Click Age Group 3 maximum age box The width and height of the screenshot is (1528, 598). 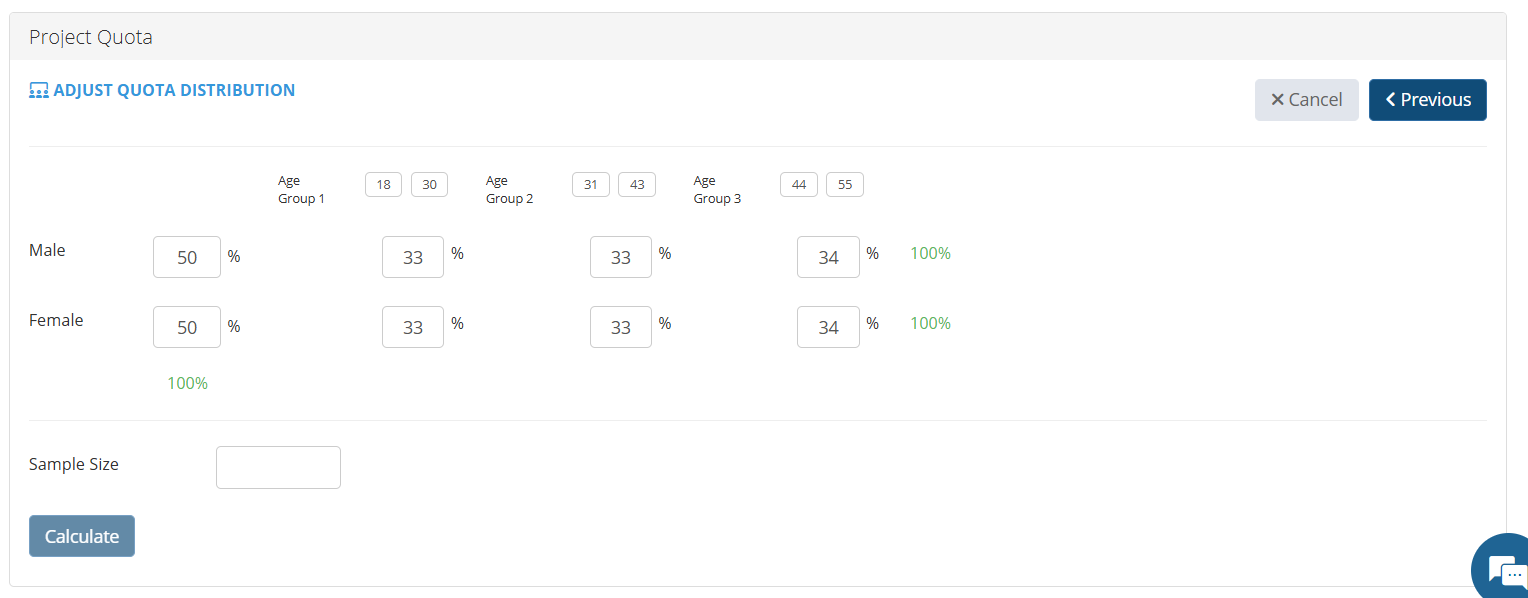coord(844,185)
